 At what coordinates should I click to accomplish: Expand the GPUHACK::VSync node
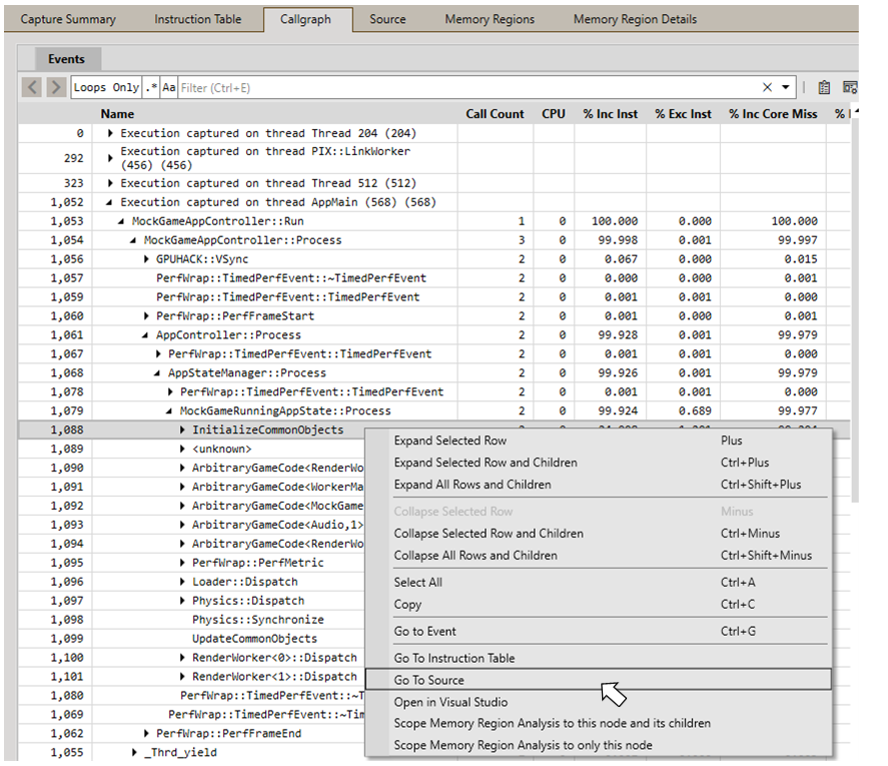coord(146,259)
